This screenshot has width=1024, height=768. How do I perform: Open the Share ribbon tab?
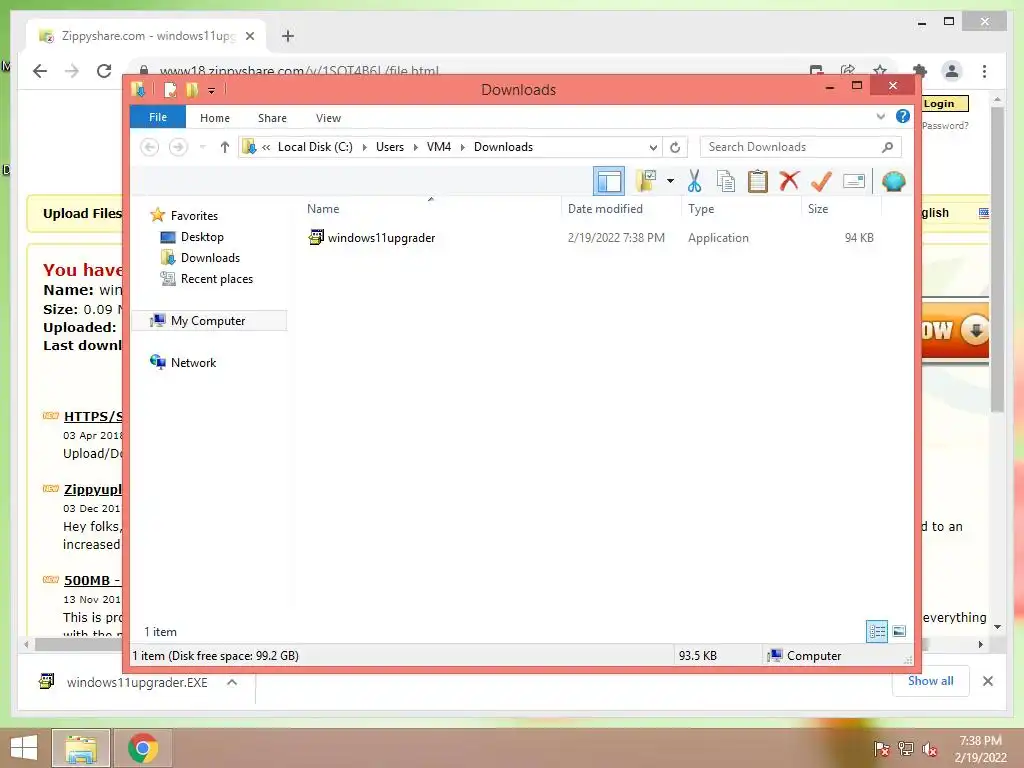(272, 118)
